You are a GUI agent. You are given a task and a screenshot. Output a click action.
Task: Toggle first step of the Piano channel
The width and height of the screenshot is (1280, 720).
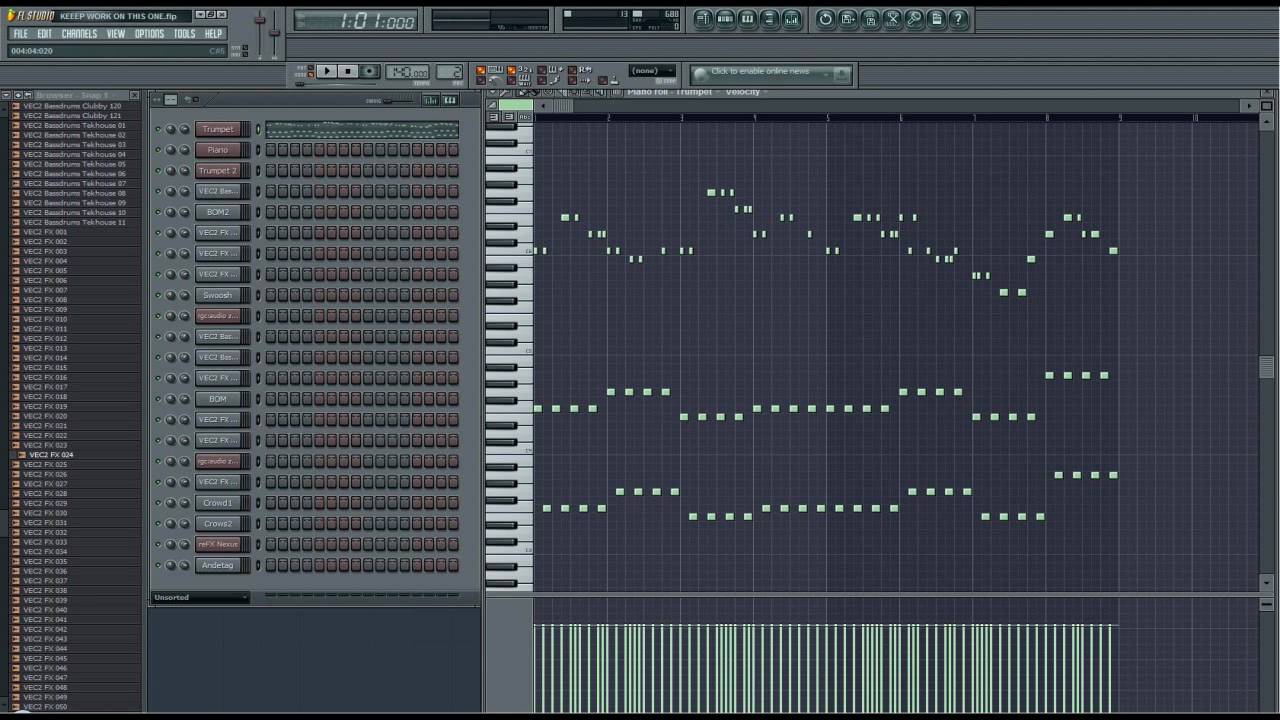point(270,150)
